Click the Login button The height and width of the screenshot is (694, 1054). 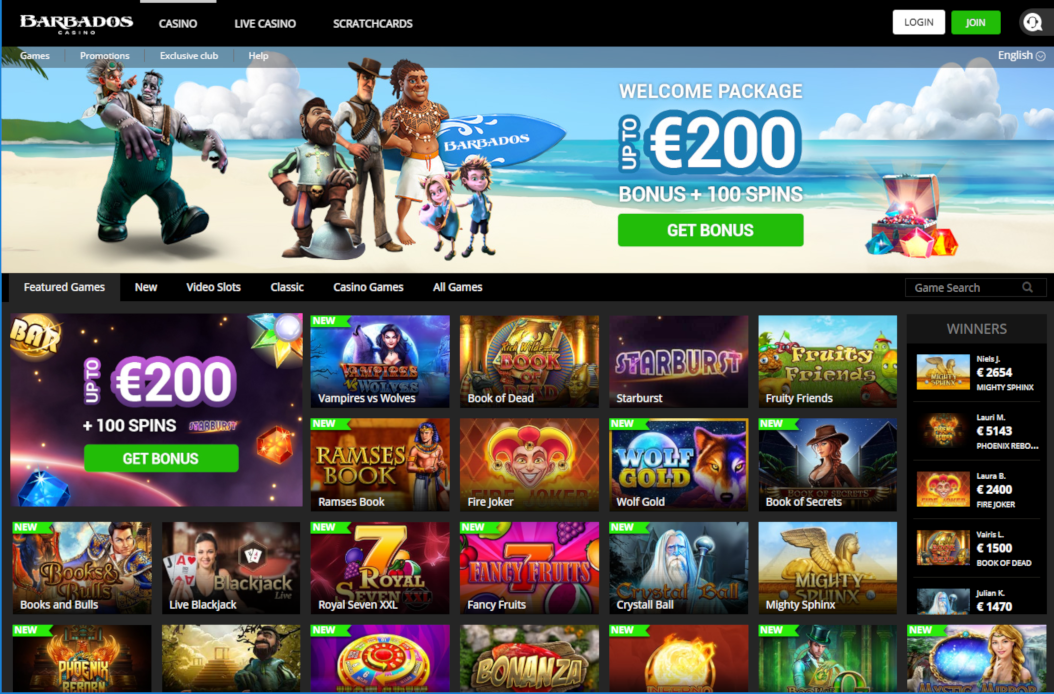coord(918,22)
